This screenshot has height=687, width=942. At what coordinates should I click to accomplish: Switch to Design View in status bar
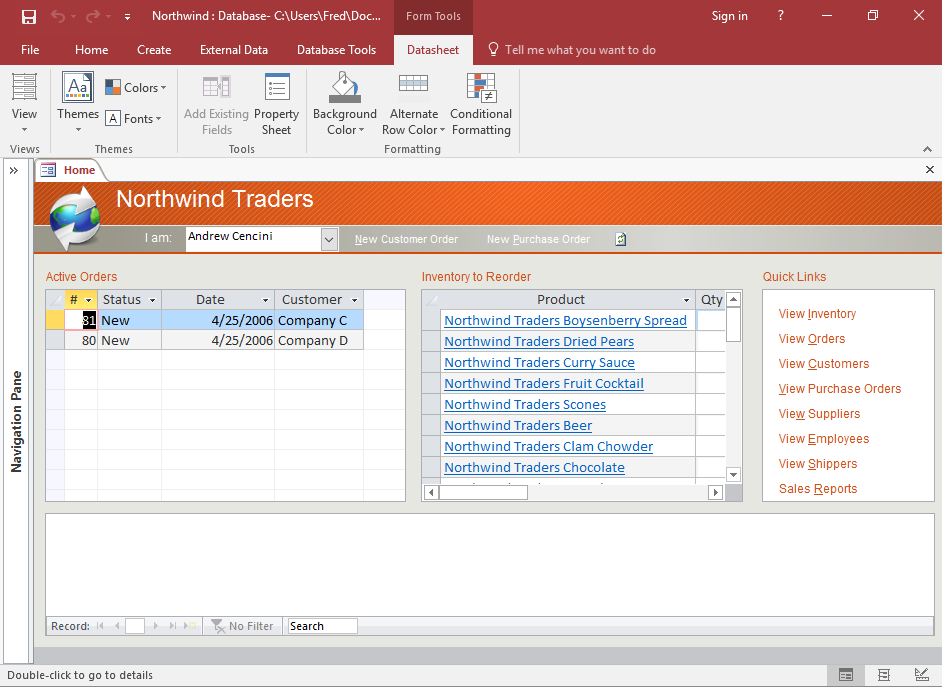[x=921, y=676]
